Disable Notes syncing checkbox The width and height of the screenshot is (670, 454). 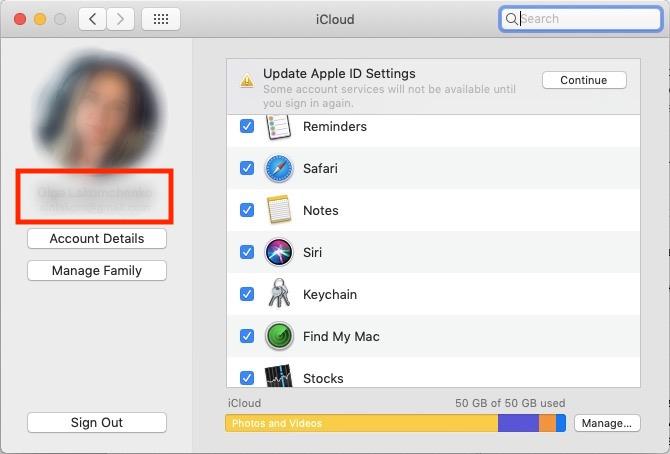click(247, 210)
